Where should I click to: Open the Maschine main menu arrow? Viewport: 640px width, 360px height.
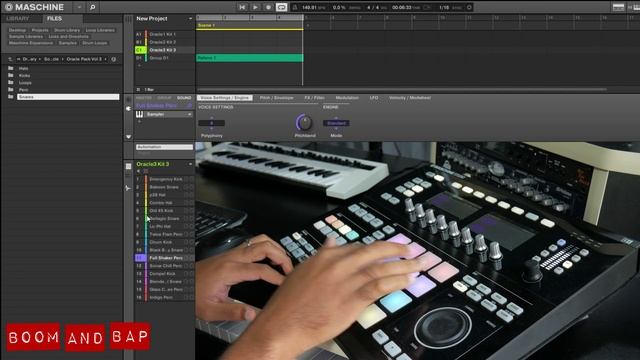[79, 7]
